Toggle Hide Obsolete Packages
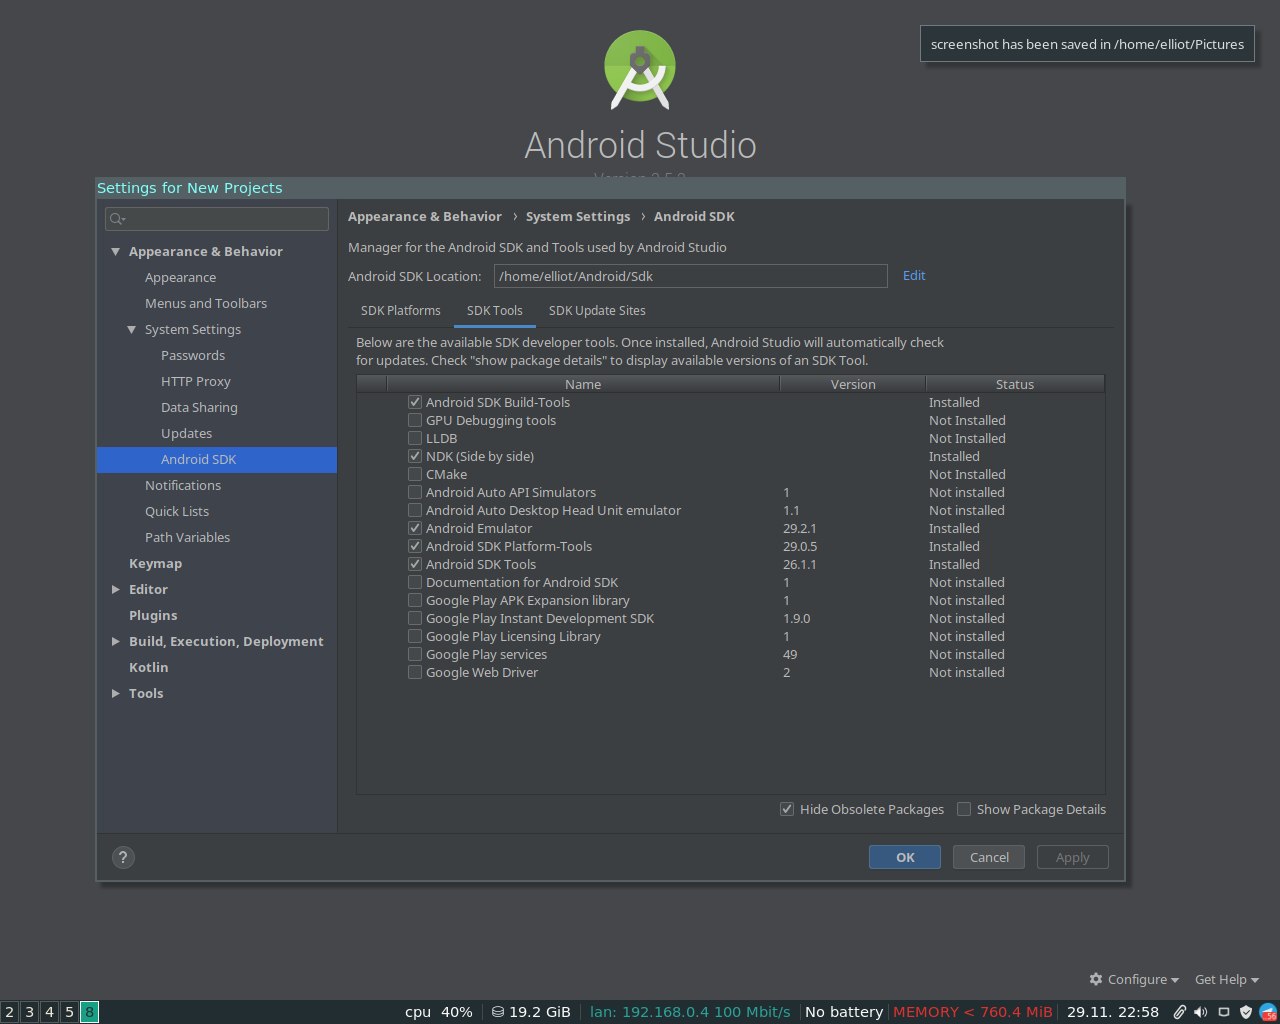The height and width of the screenshot is (1024, 1280). tap(787, 809)
